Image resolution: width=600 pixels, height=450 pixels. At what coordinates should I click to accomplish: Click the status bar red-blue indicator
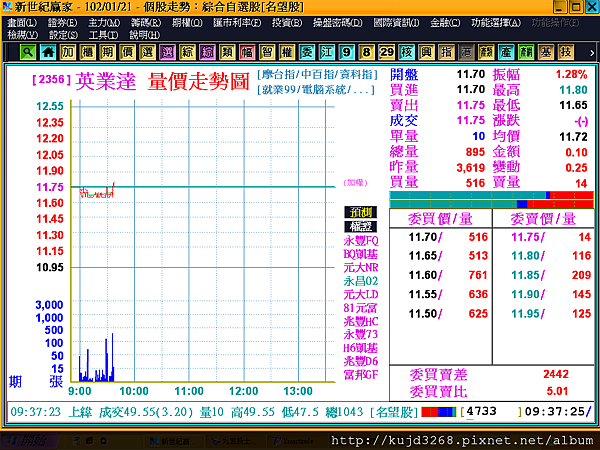(439, 412)
